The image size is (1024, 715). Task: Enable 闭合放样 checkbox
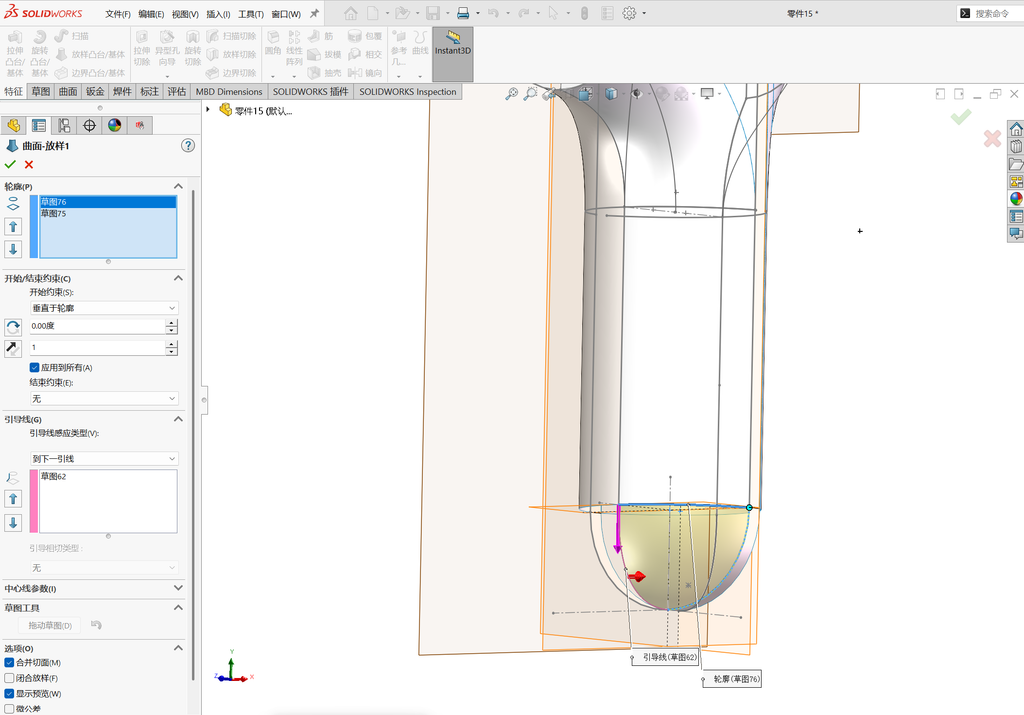point(9,678)
